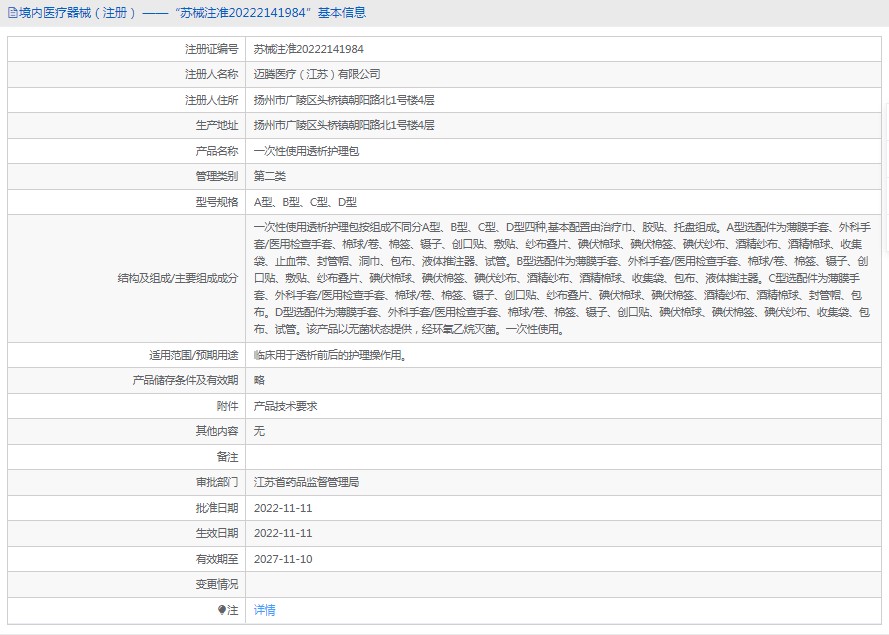Click the intended use text 临床用于透析前后的护理操作用

point(330,355)
